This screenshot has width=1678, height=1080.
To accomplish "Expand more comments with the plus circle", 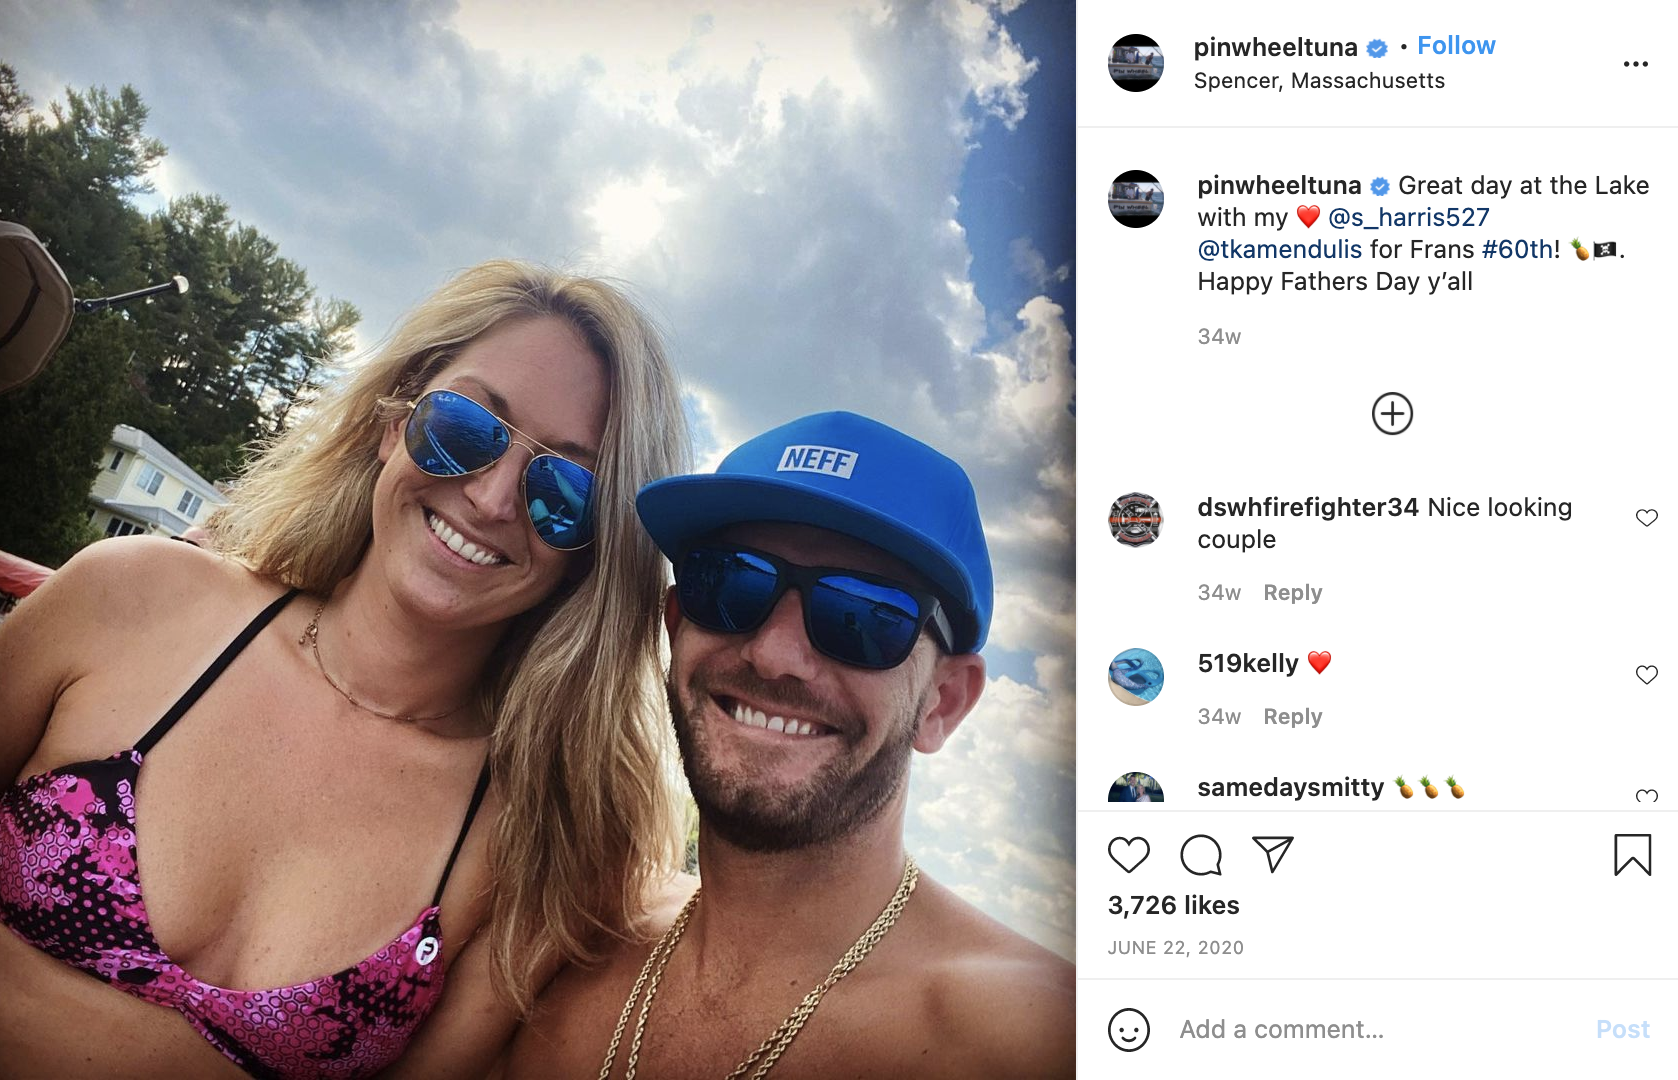I will coord(1392,413).
